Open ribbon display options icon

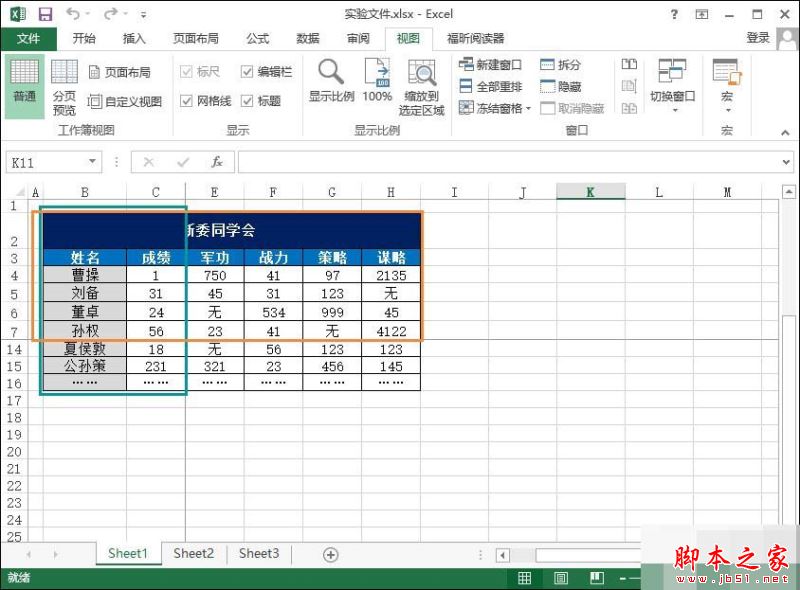coord(702,14)
